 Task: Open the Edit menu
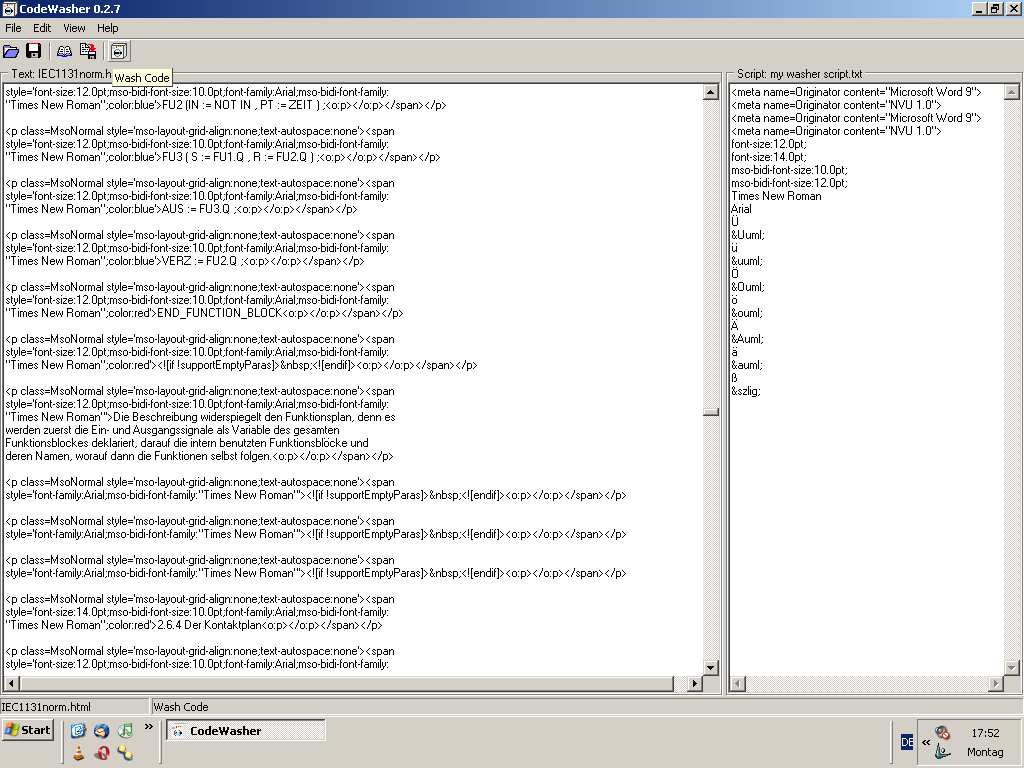(42, 28)
